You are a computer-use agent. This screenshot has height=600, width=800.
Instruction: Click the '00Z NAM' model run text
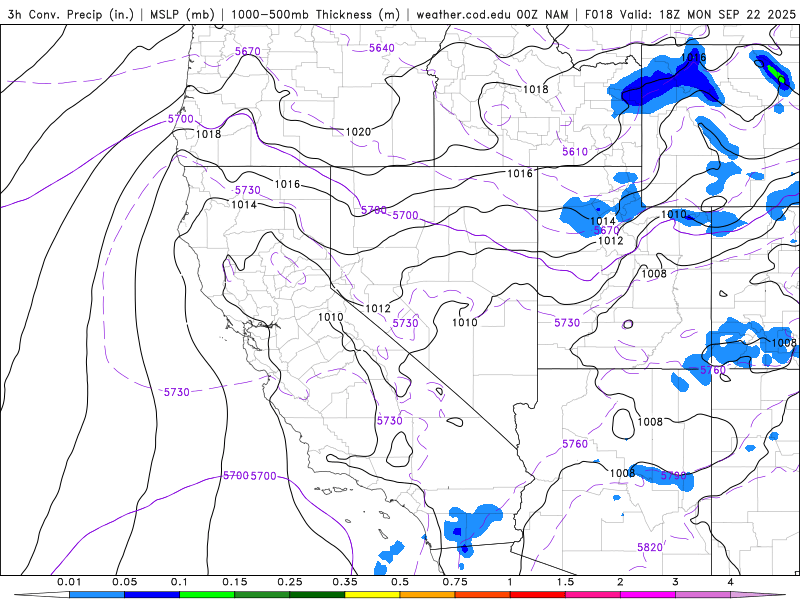pyautogui.click(x=543, y=15)
